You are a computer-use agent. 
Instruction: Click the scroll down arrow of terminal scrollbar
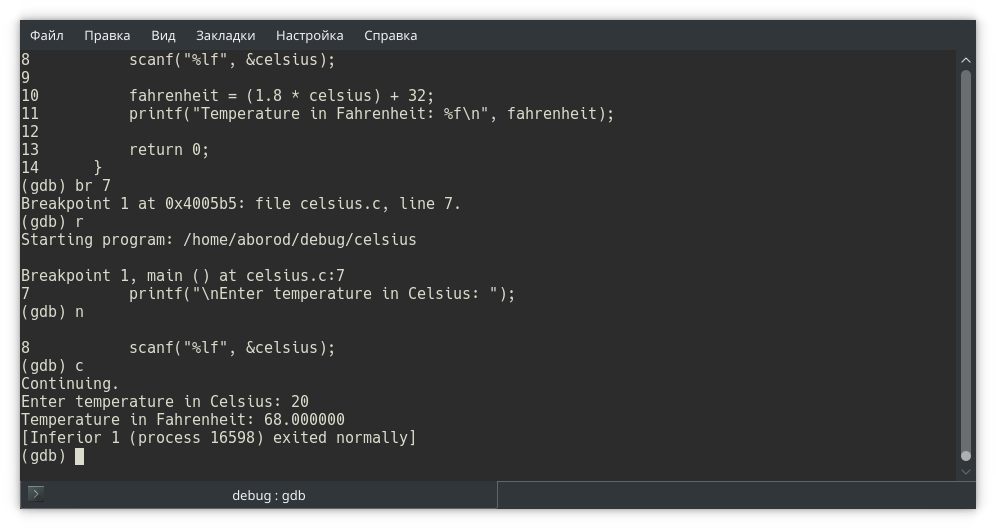coord(966,469)
